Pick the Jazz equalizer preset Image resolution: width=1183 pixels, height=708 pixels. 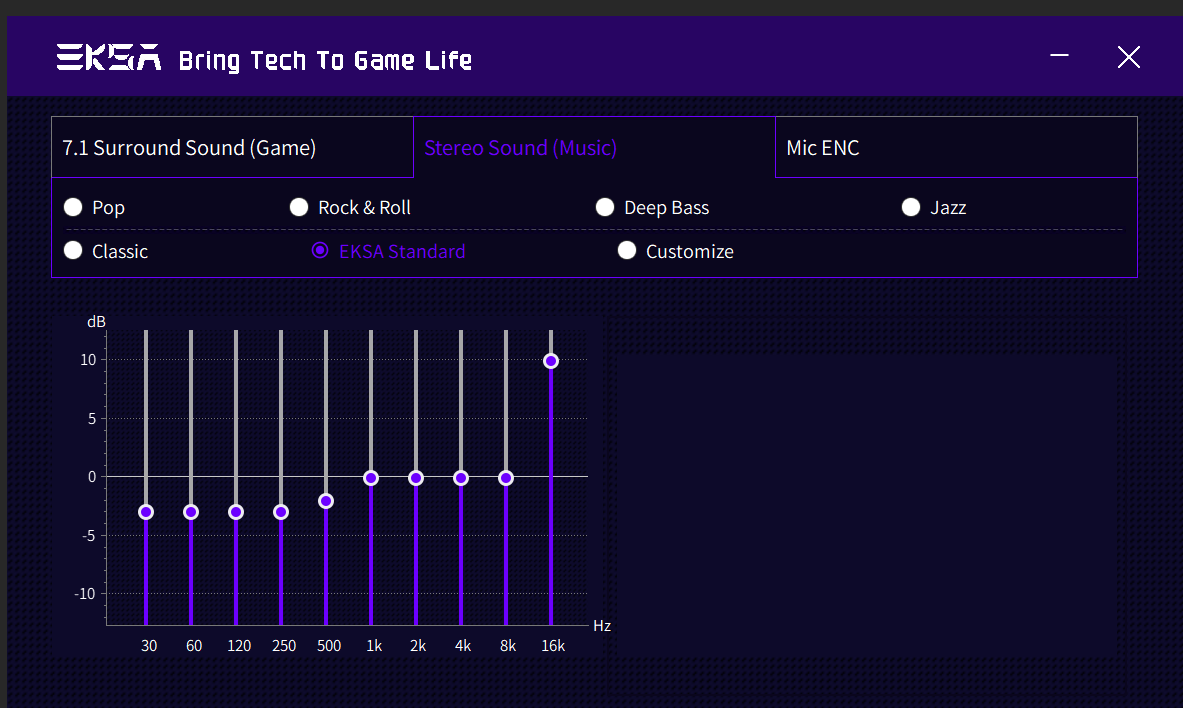pos(911,207)
